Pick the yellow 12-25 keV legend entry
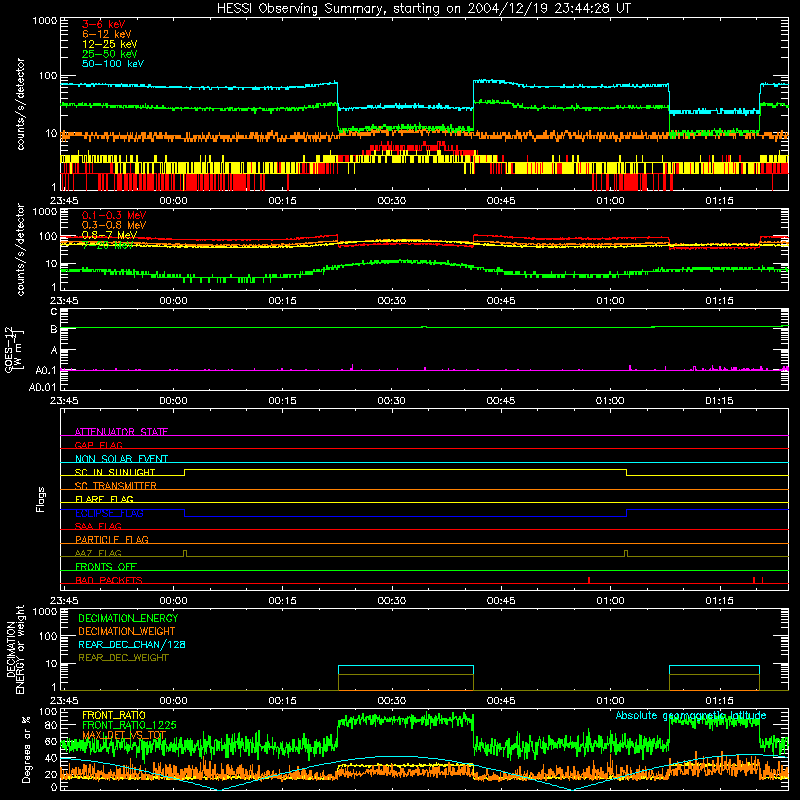 109,44
